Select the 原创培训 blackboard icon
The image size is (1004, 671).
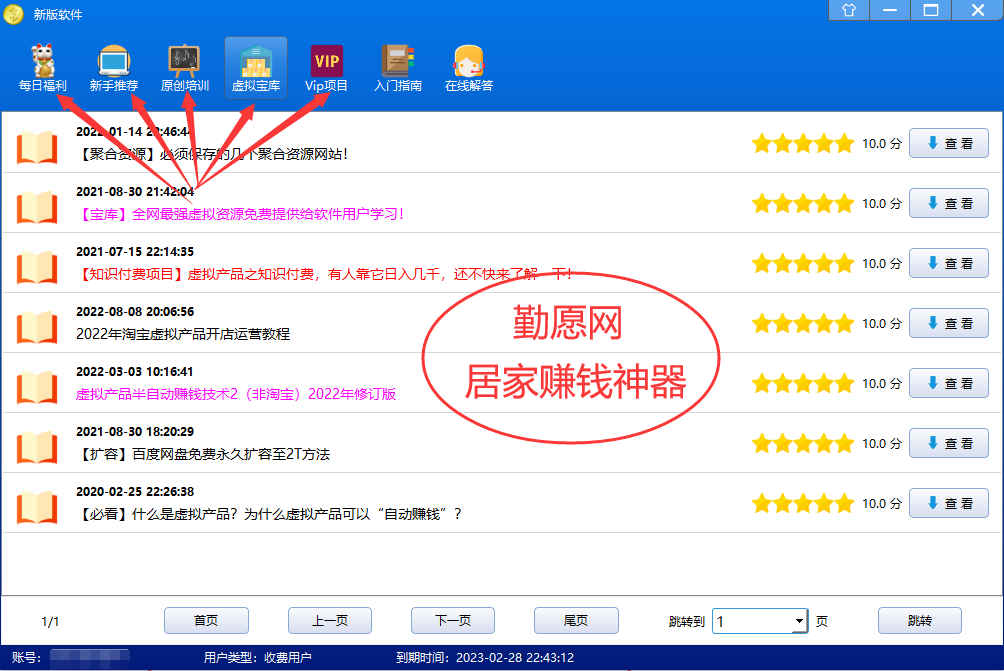tap(184, 62)
